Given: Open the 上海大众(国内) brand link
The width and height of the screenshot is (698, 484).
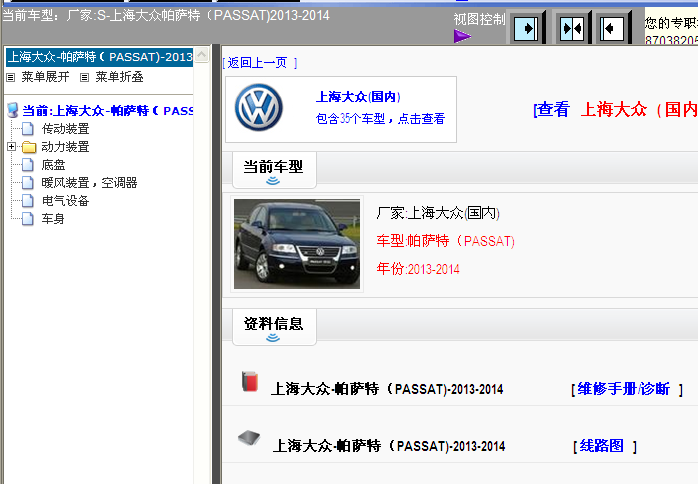Looking at the screenshot, I should click(358, 97).
